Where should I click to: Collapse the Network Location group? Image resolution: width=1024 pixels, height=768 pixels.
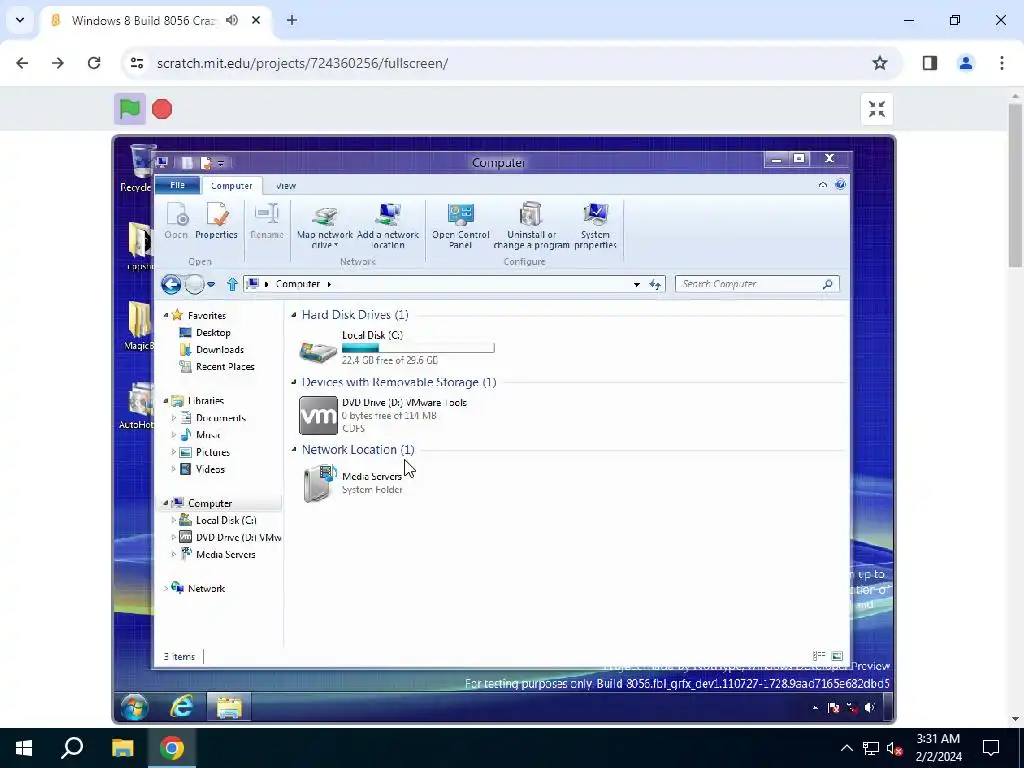pos(294,449)
